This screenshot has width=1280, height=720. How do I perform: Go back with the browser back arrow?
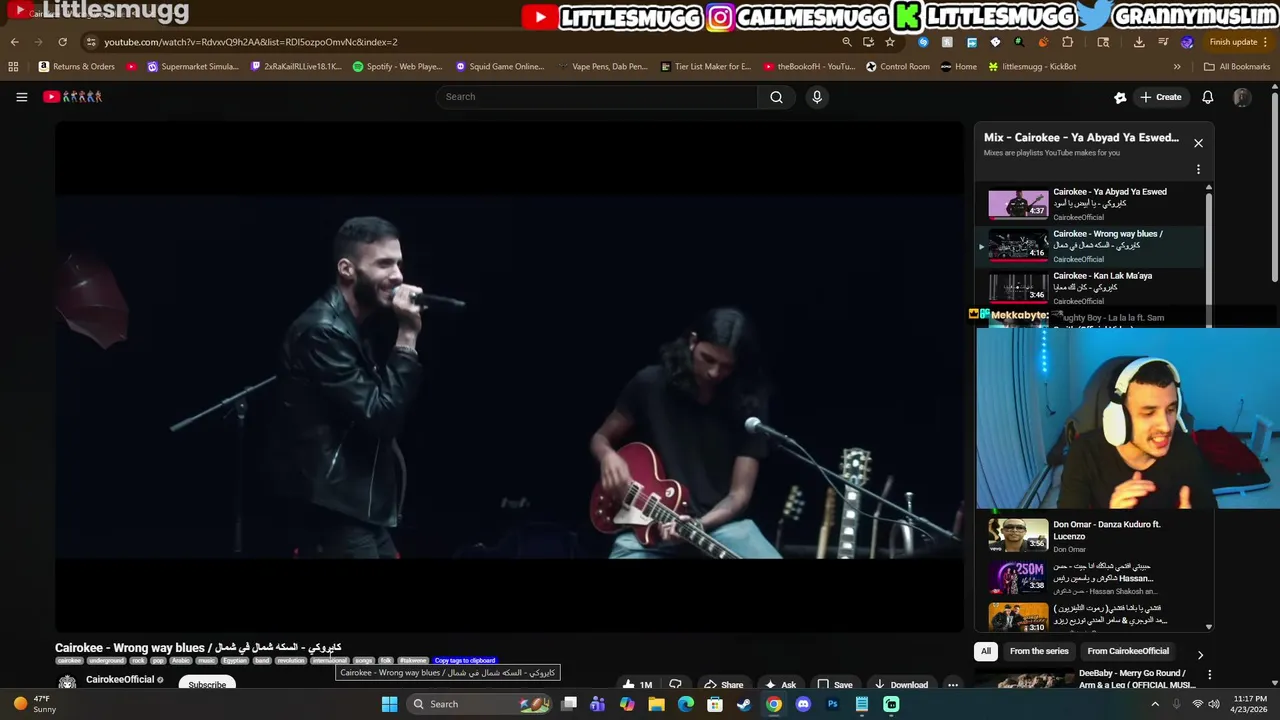[x=14, y=42]
